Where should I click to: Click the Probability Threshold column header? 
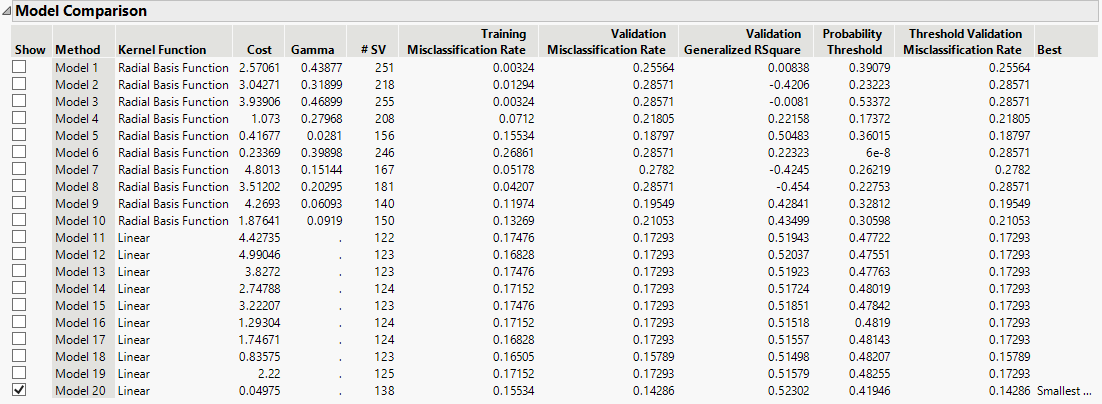point(852,42)
